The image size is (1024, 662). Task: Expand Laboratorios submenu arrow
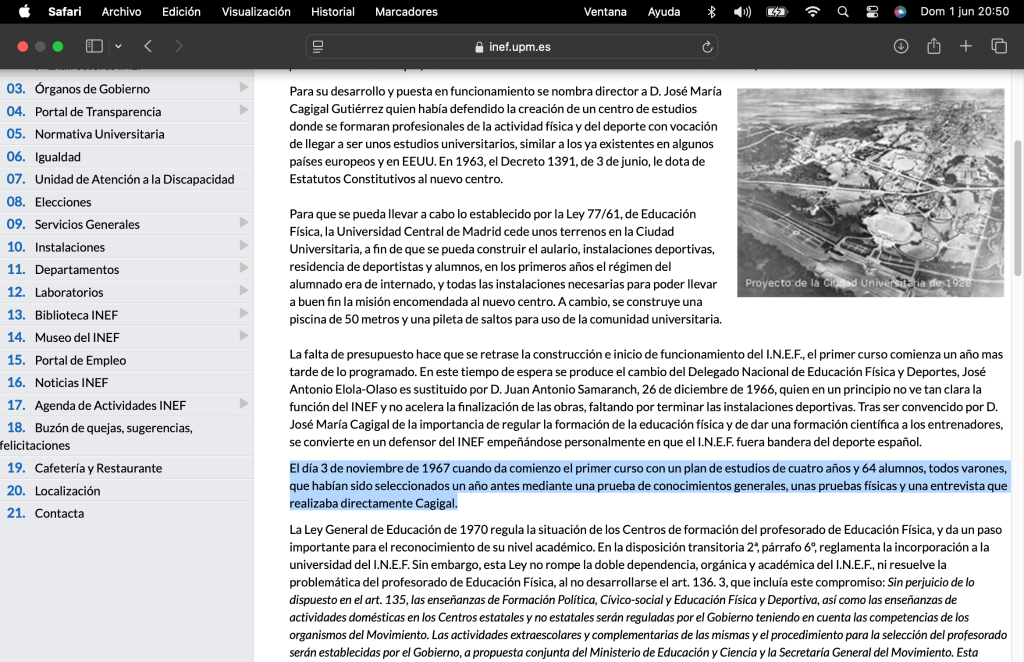(244, 291)
